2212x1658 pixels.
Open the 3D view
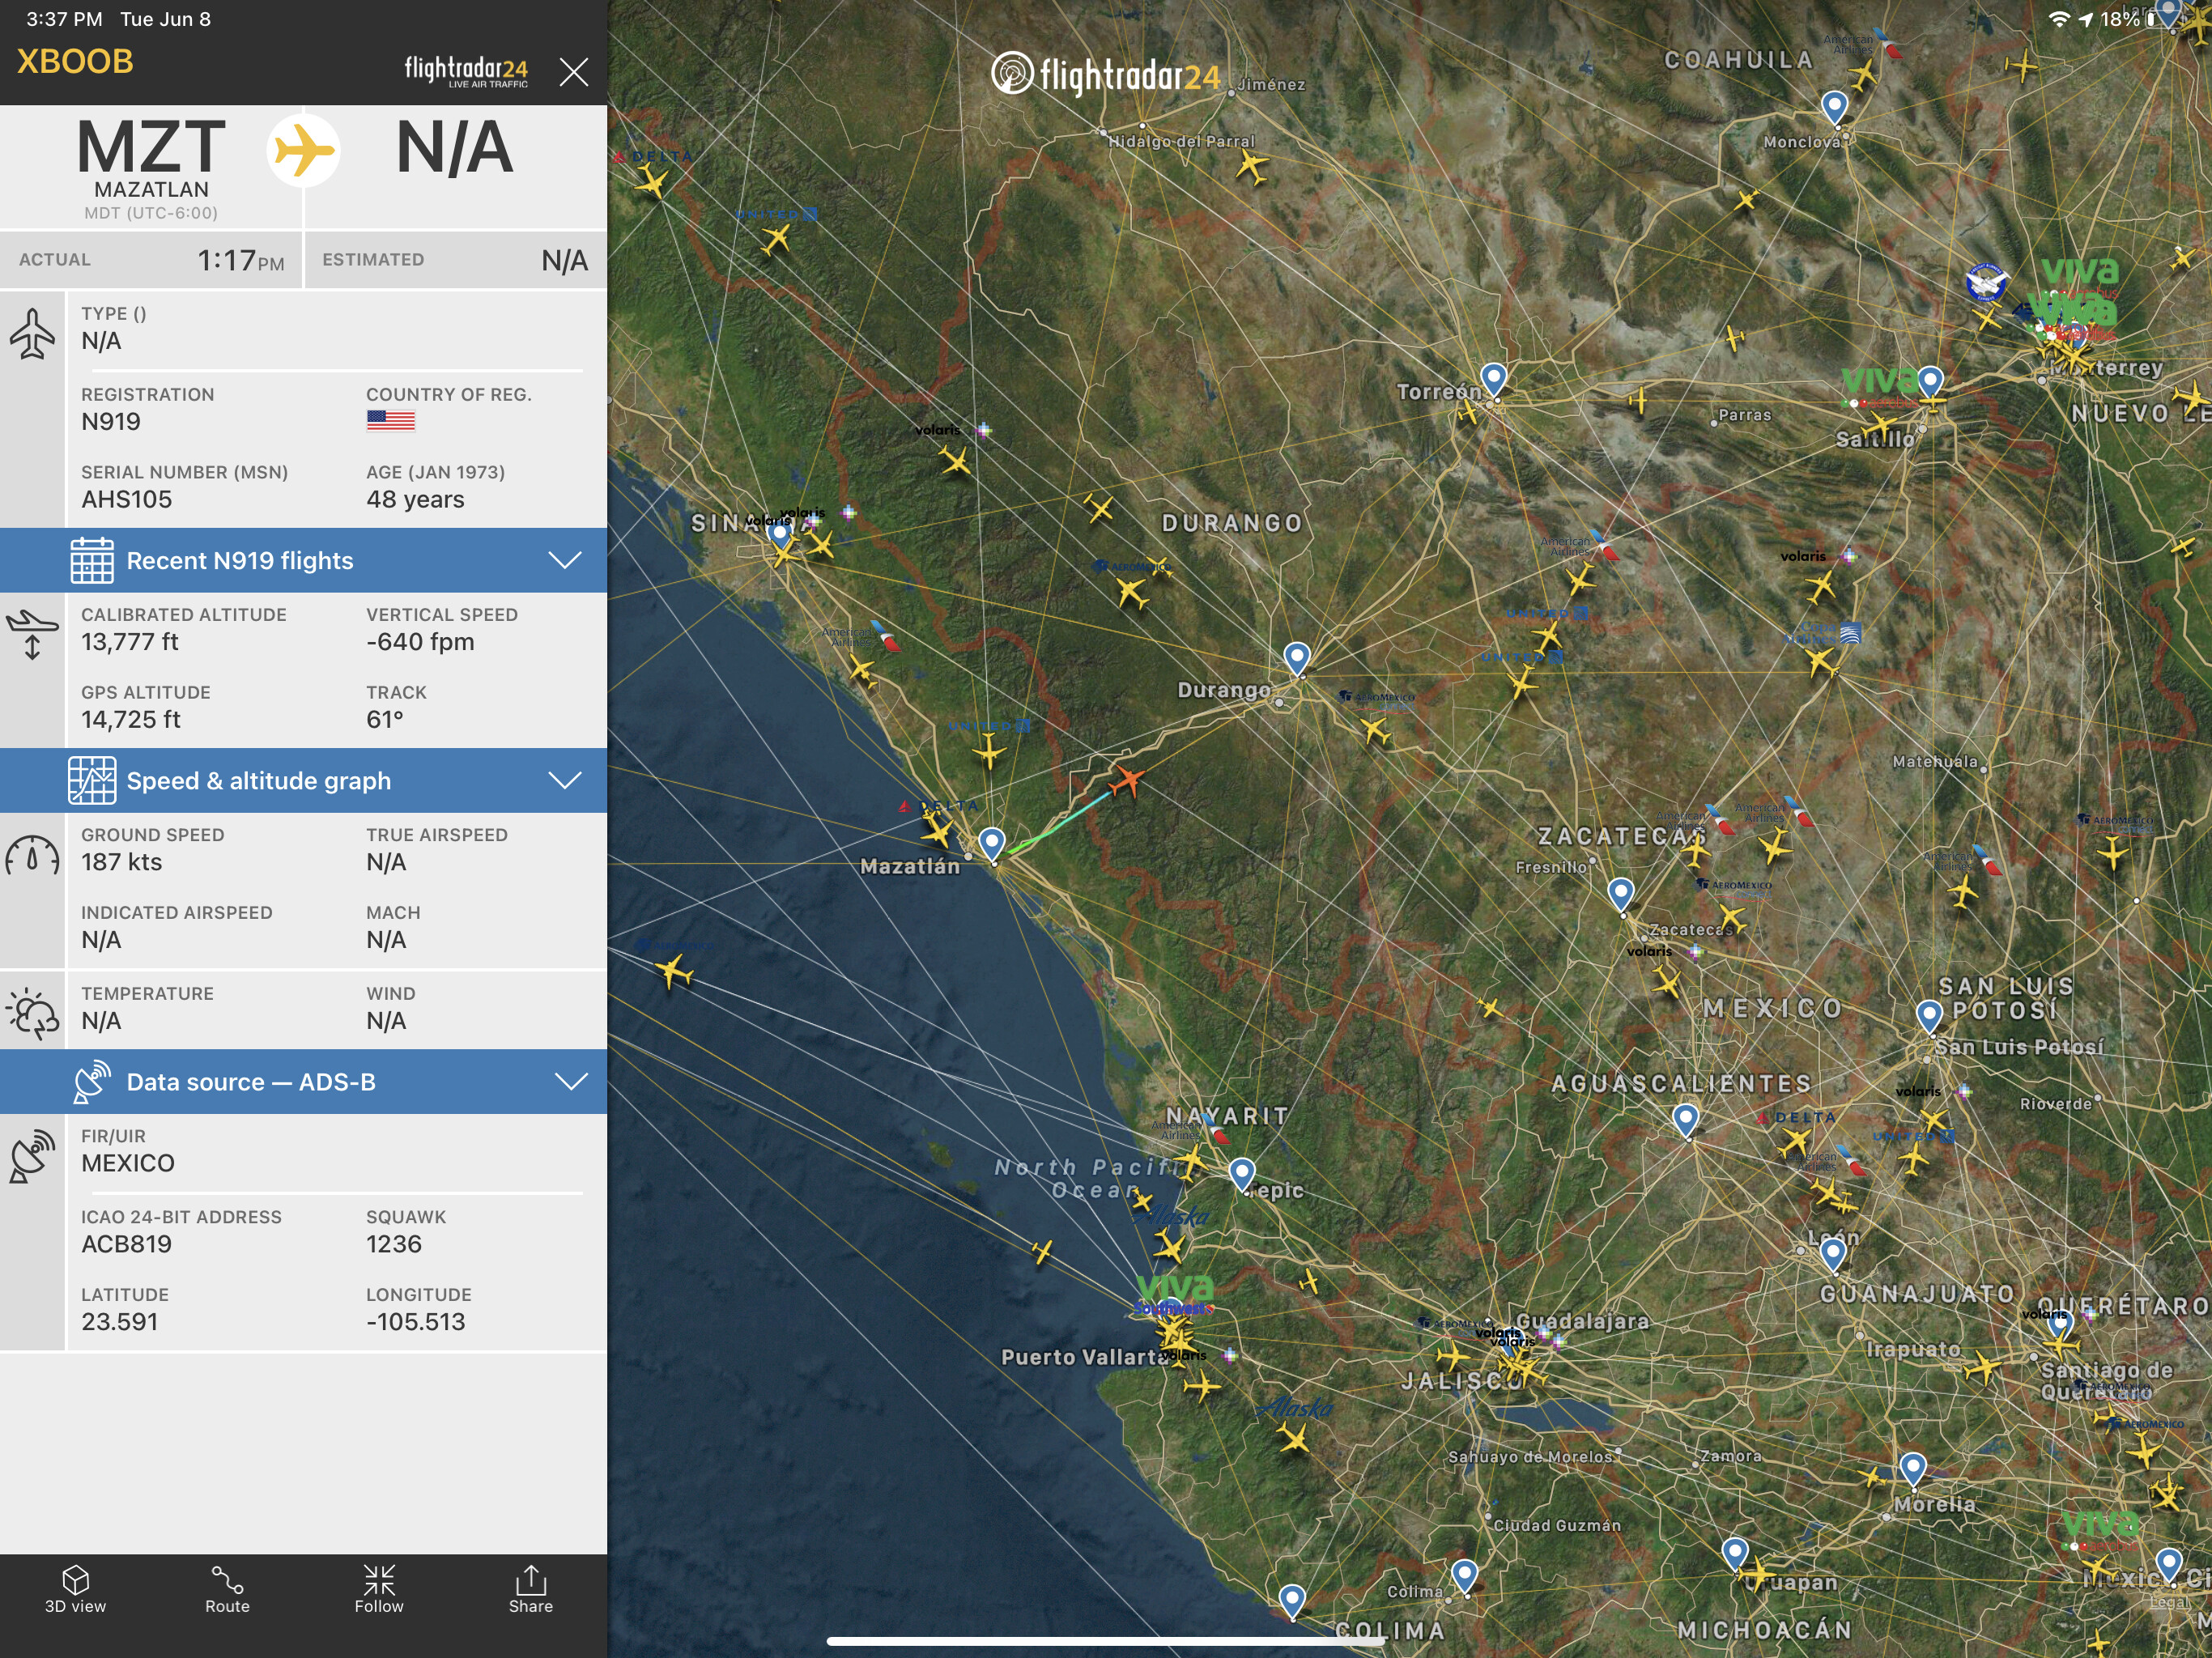tap(75, 1588)
